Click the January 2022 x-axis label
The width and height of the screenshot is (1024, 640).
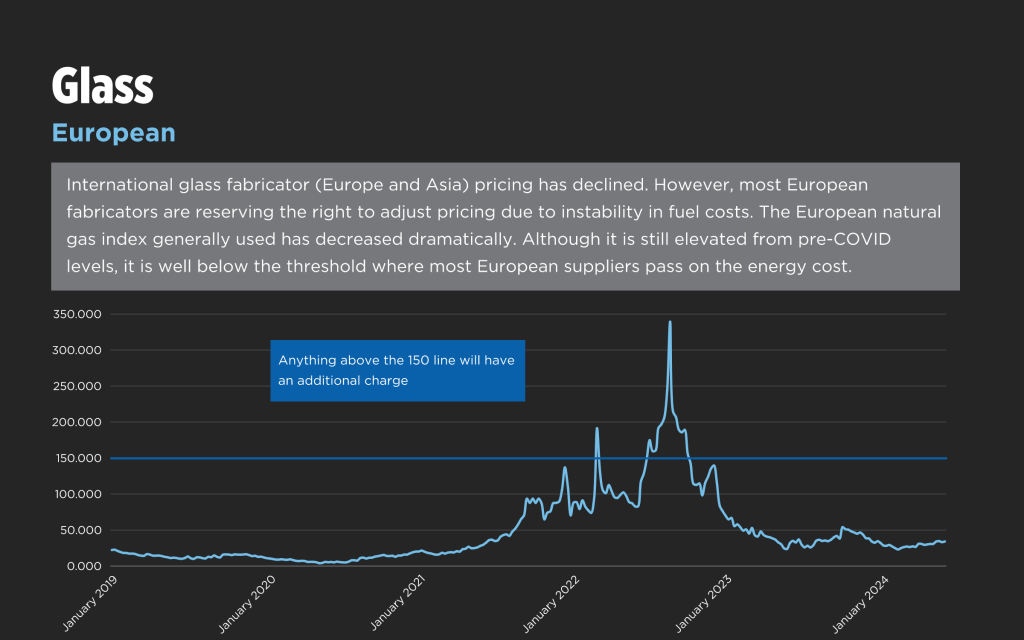pos(552,602)
